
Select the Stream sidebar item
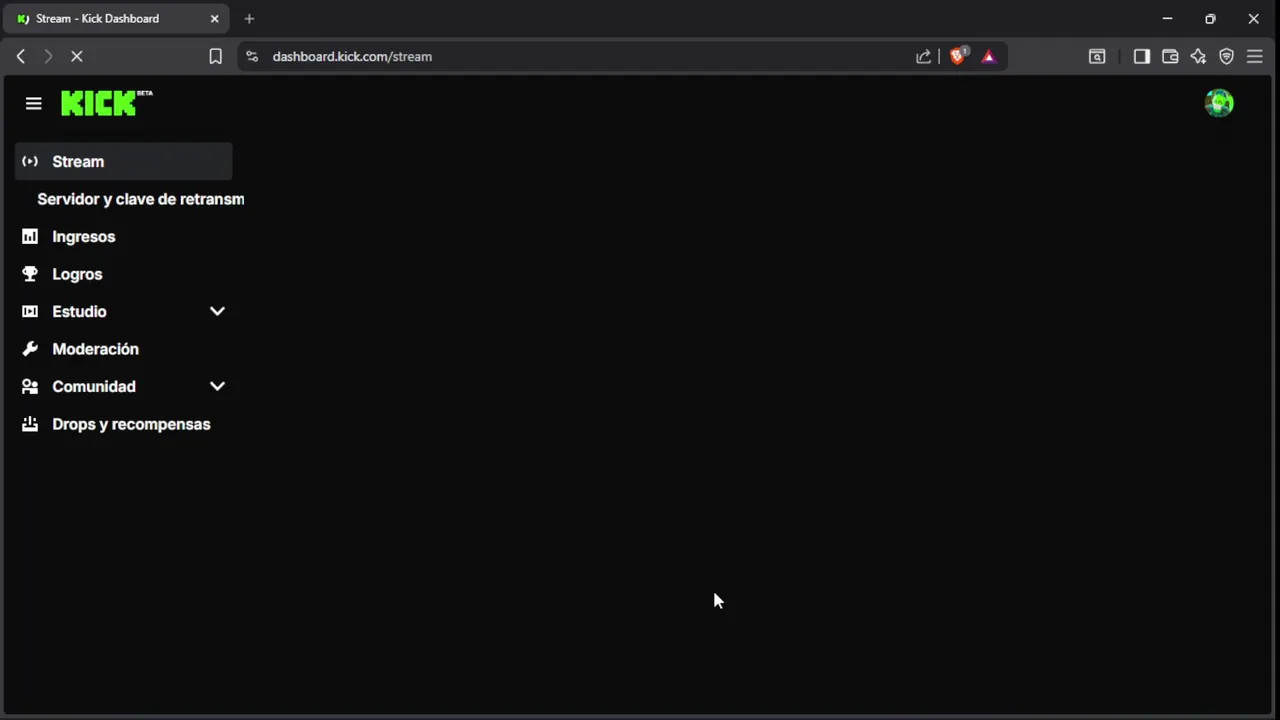[123, 161]
